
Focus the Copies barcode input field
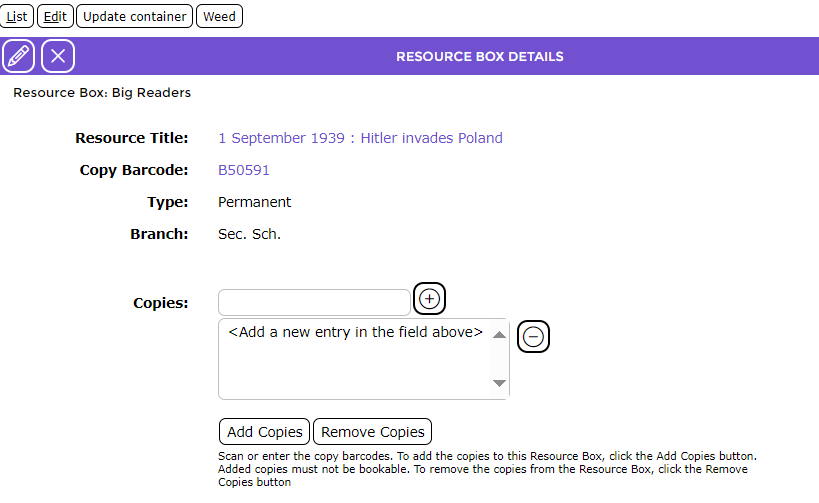coord(314,302)
